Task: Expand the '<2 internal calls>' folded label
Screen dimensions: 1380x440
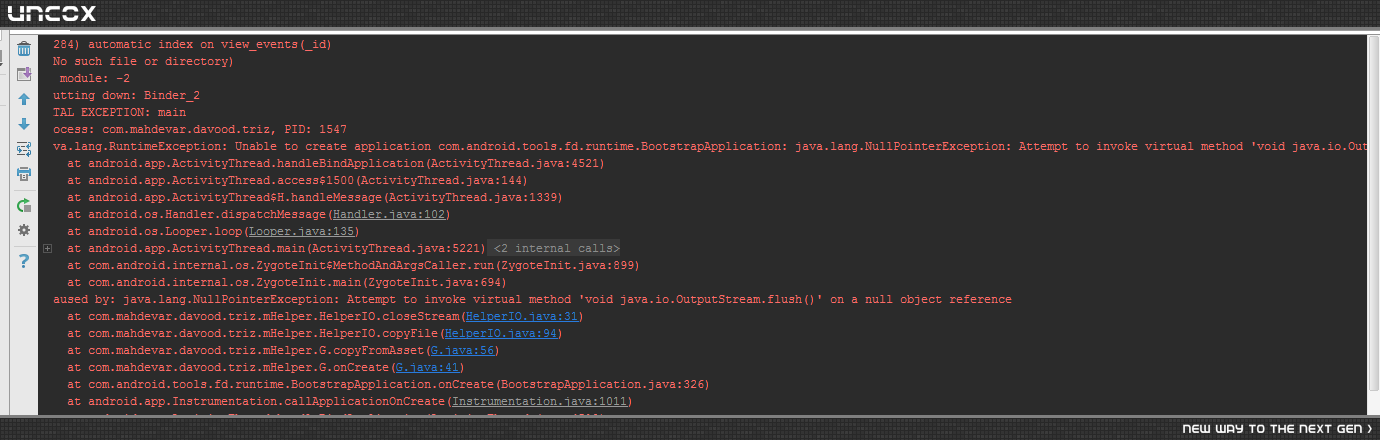Action: click(x=556, y=248)
